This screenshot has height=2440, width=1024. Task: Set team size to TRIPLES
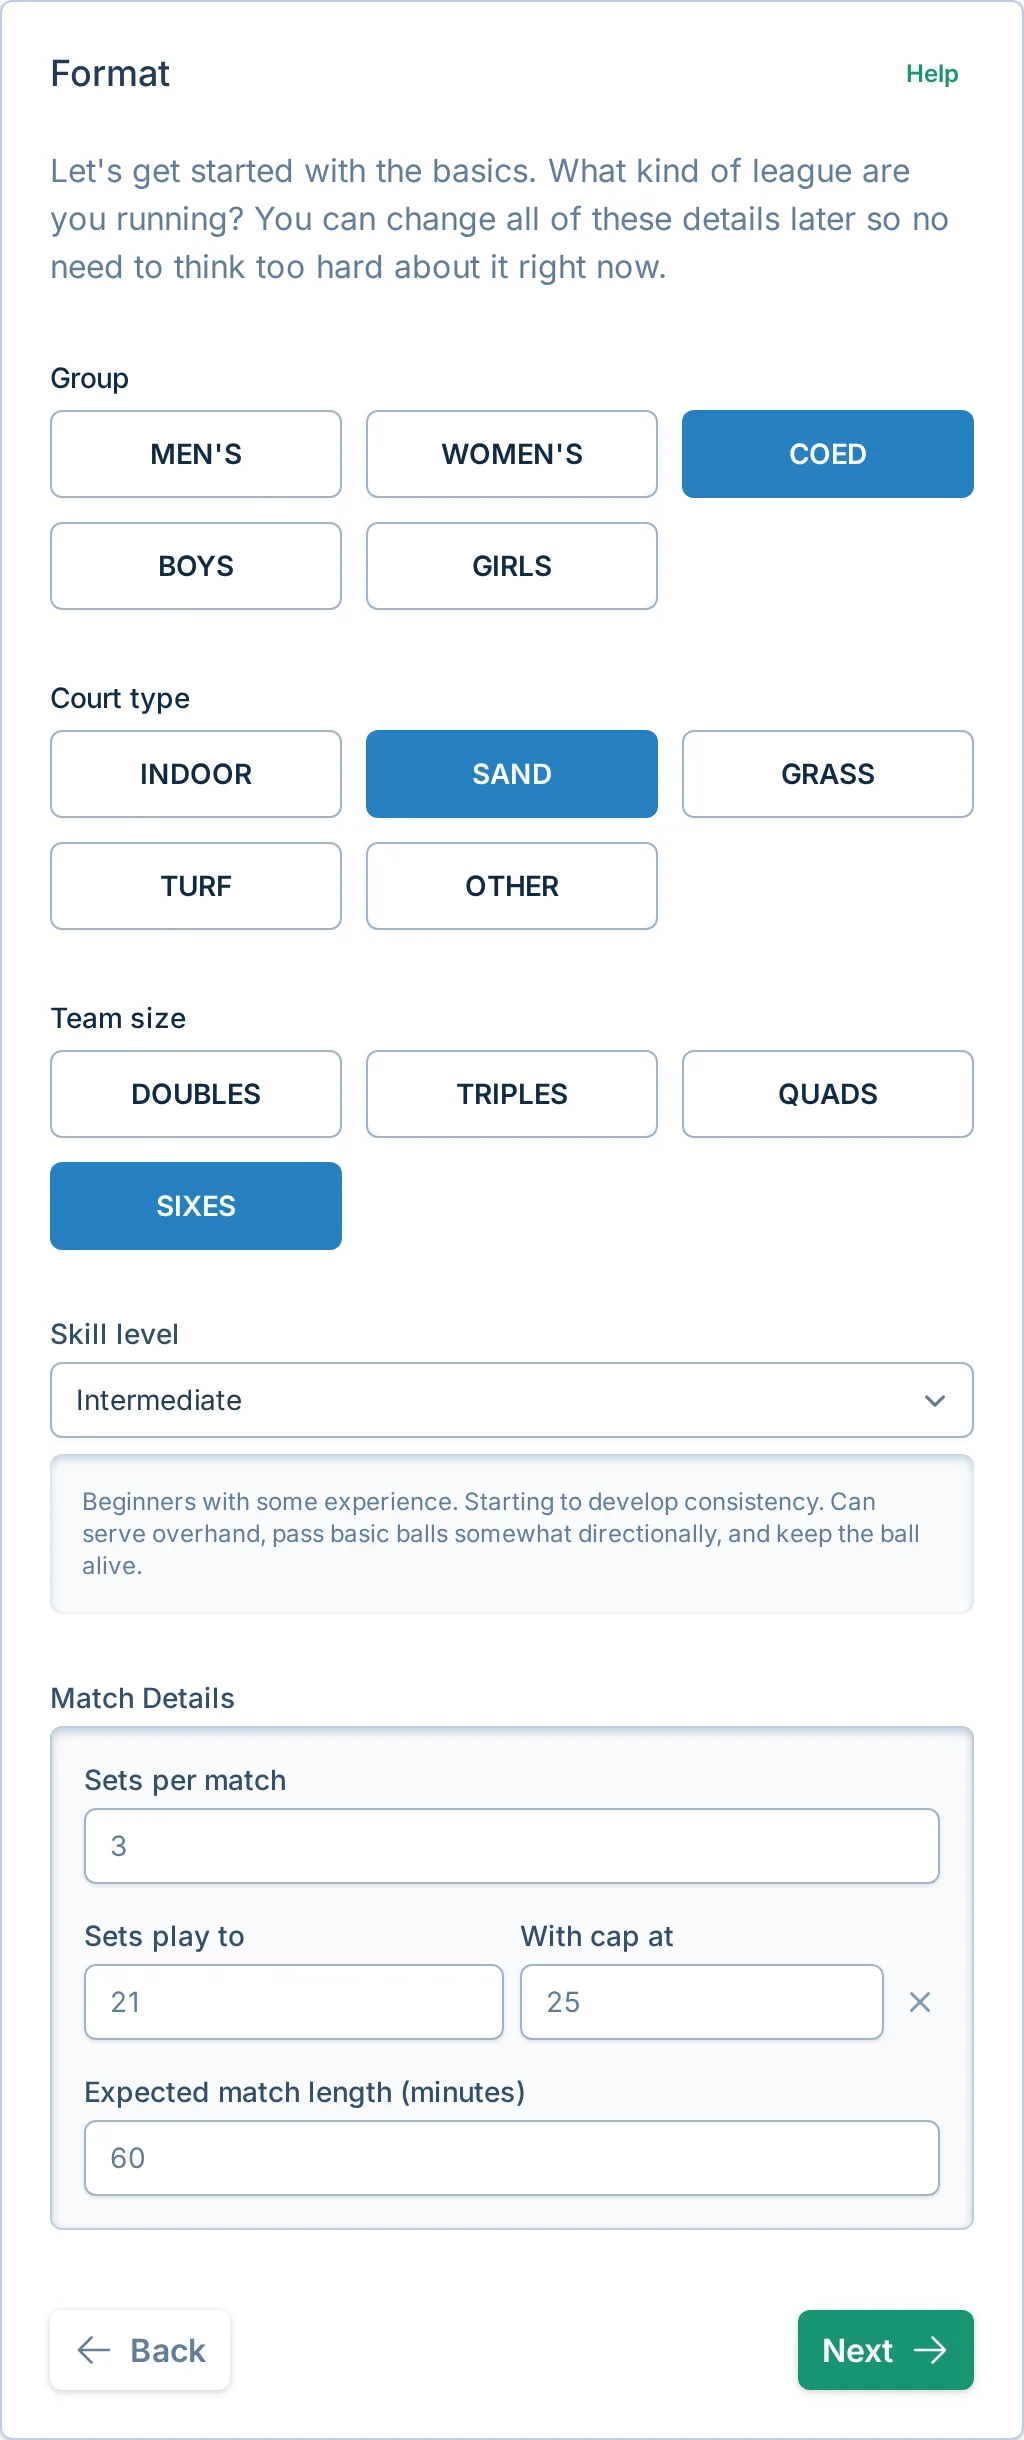(x=511, y=1094)
